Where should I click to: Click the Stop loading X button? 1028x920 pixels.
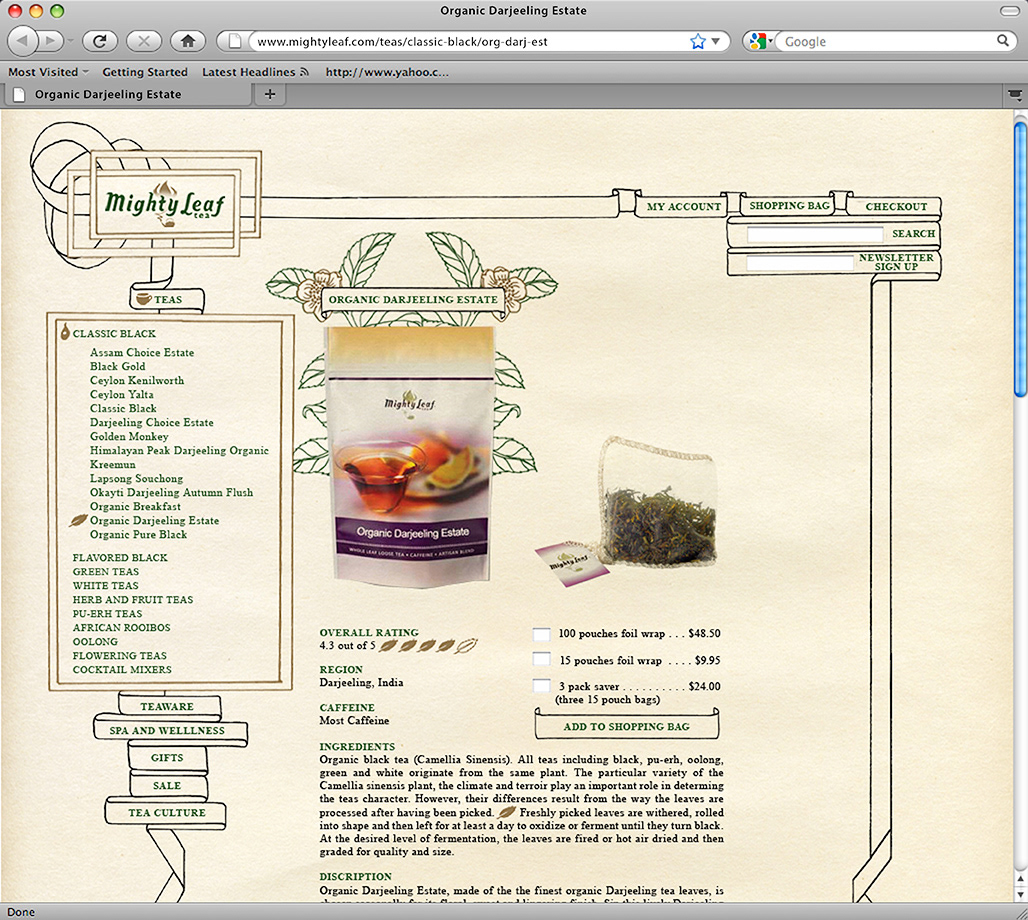point(144,41)
